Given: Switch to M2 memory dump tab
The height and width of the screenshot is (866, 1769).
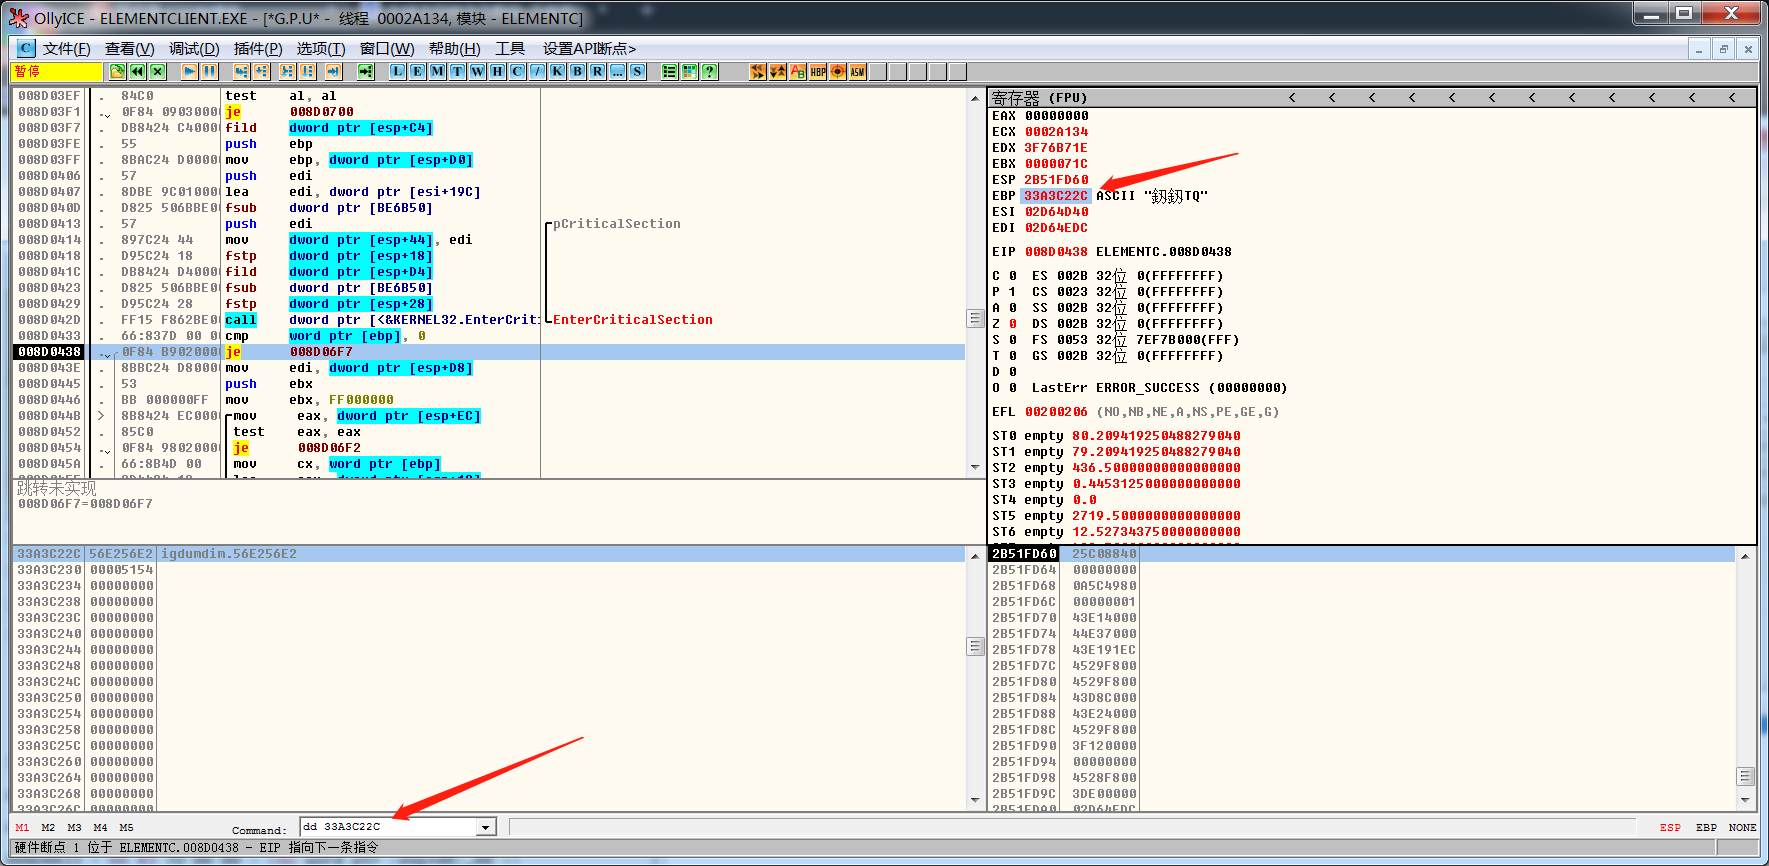Looking at the screenshot, I should tap(48, 828).
